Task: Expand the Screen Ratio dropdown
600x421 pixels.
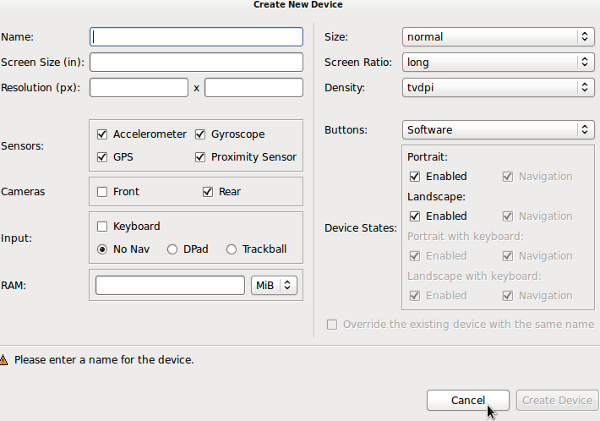Action: [x=498, y=62]
